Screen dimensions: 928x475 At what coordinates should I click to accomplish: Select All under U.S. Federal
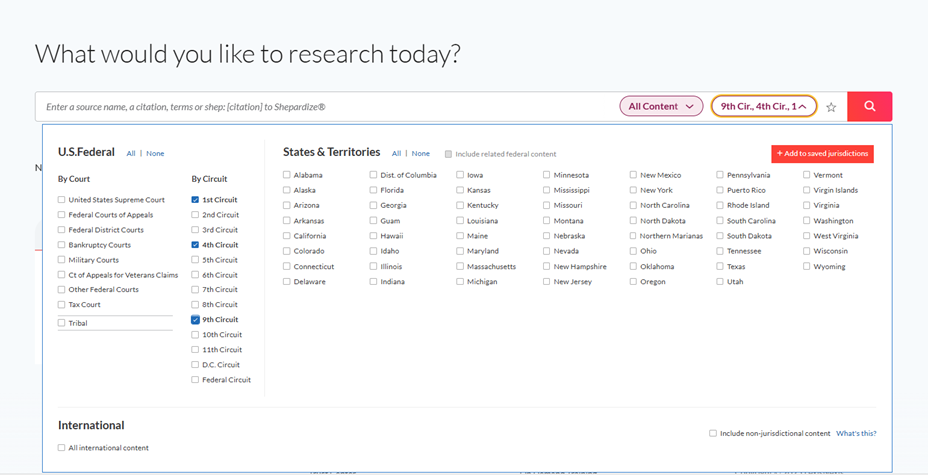click(131, 154)
